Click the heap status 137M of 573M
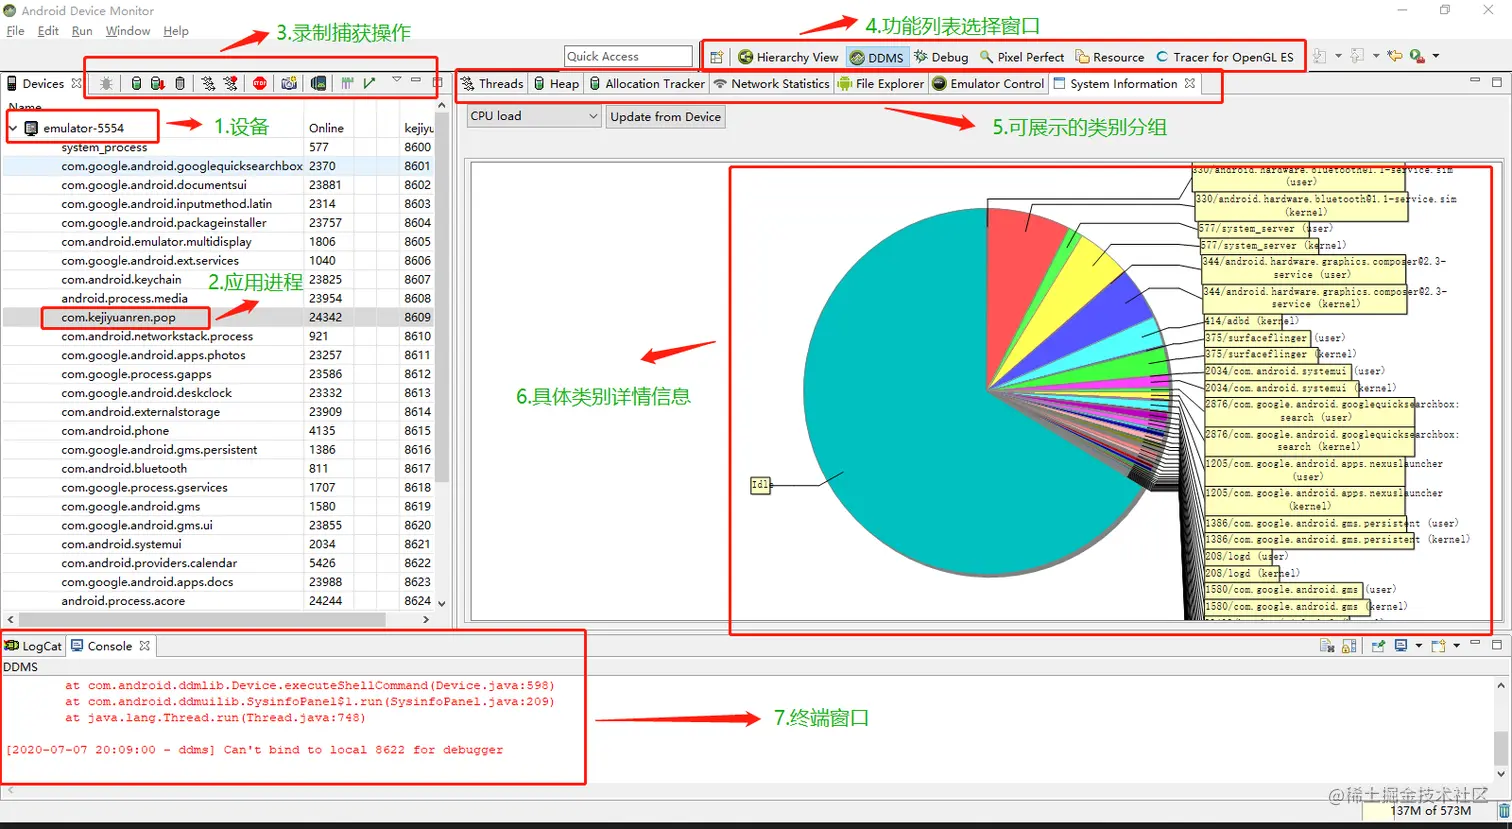 point(1431,811)
